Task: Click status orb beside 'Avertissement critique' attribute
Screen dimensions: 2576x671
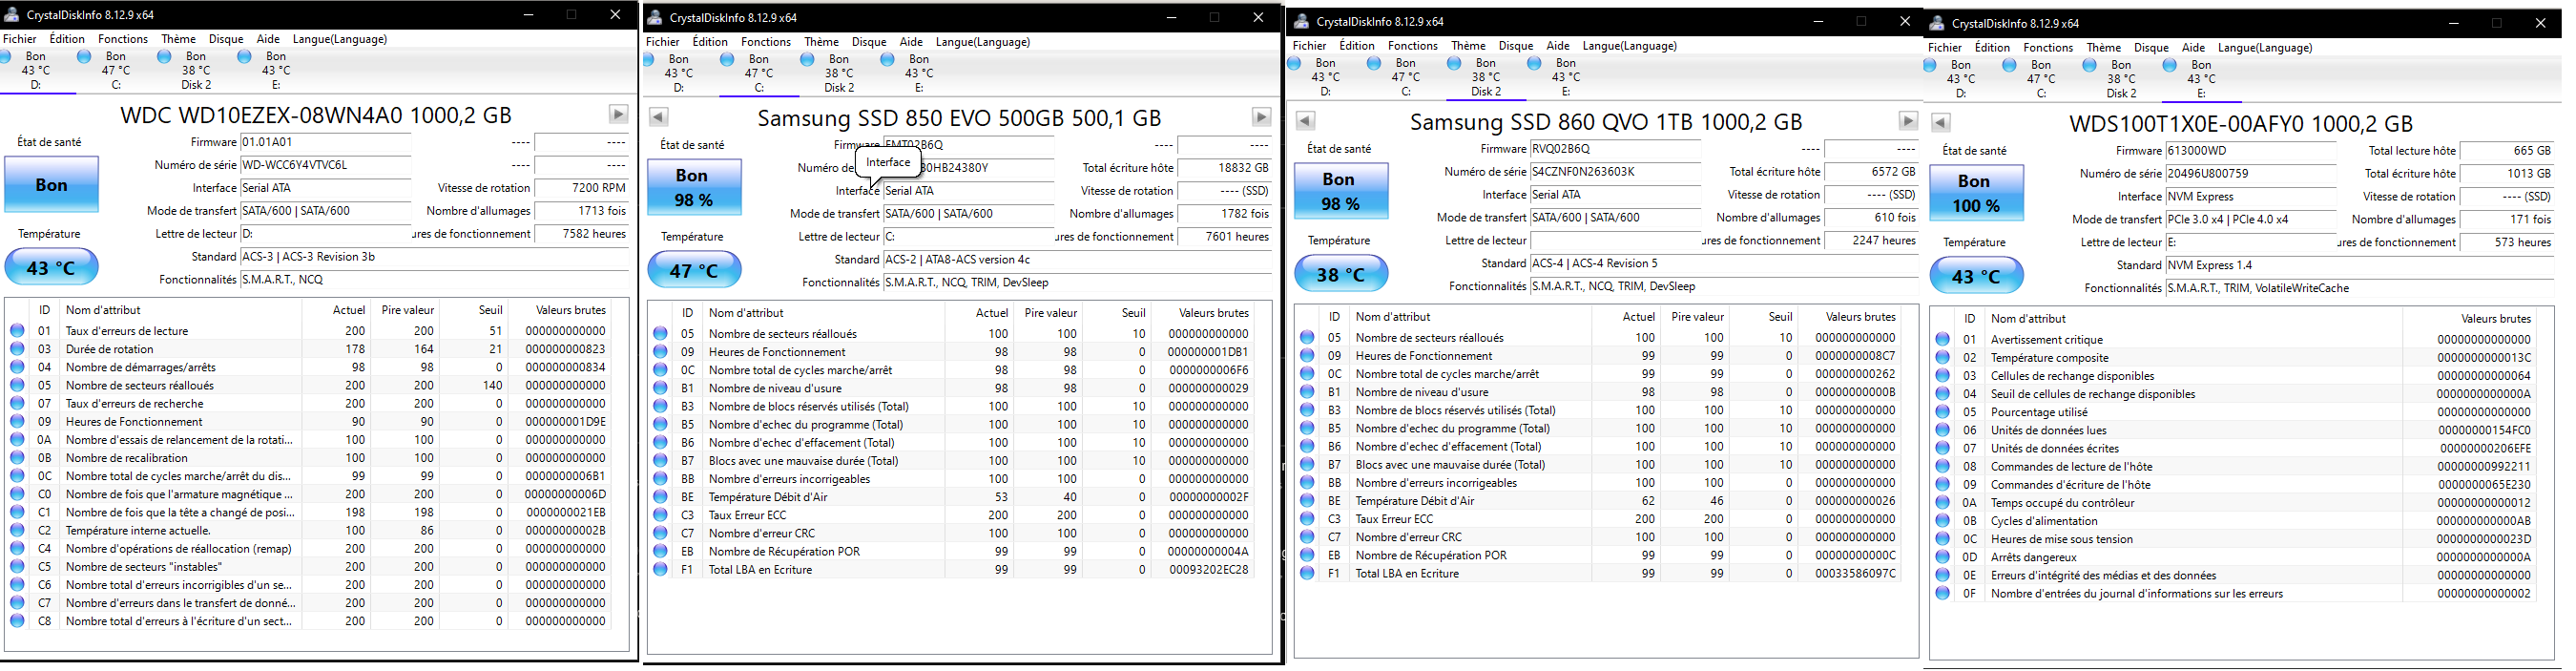Action: (x=1942, y=340)
